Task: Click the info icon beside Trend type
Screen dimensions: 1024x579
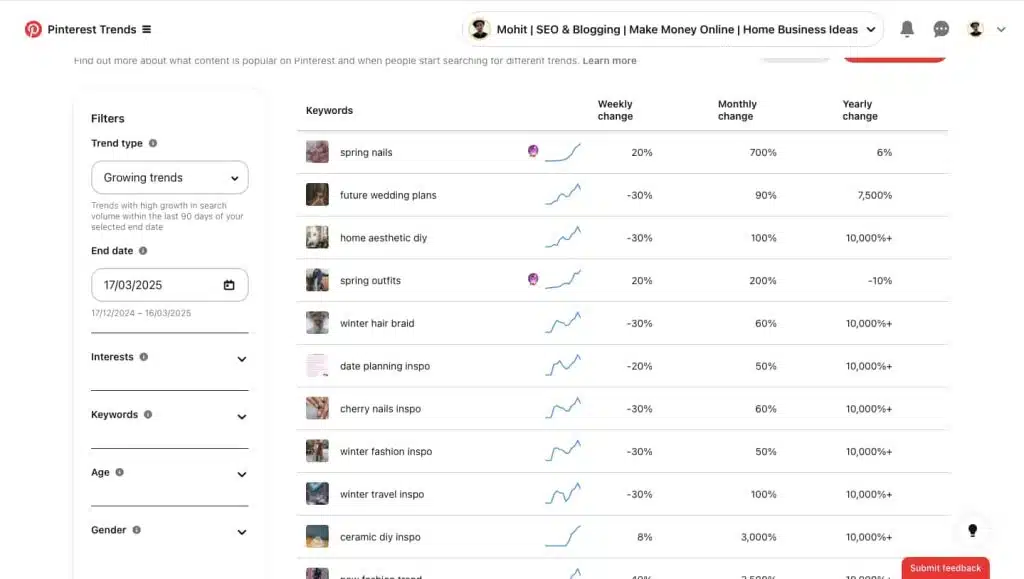Action: 151,143
